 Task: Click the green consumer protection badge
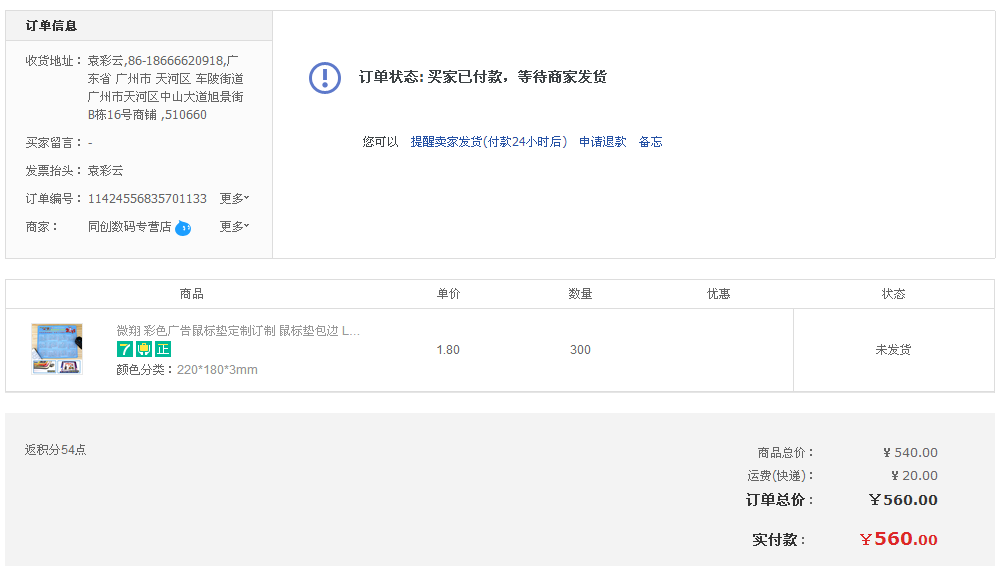point(144,349)
